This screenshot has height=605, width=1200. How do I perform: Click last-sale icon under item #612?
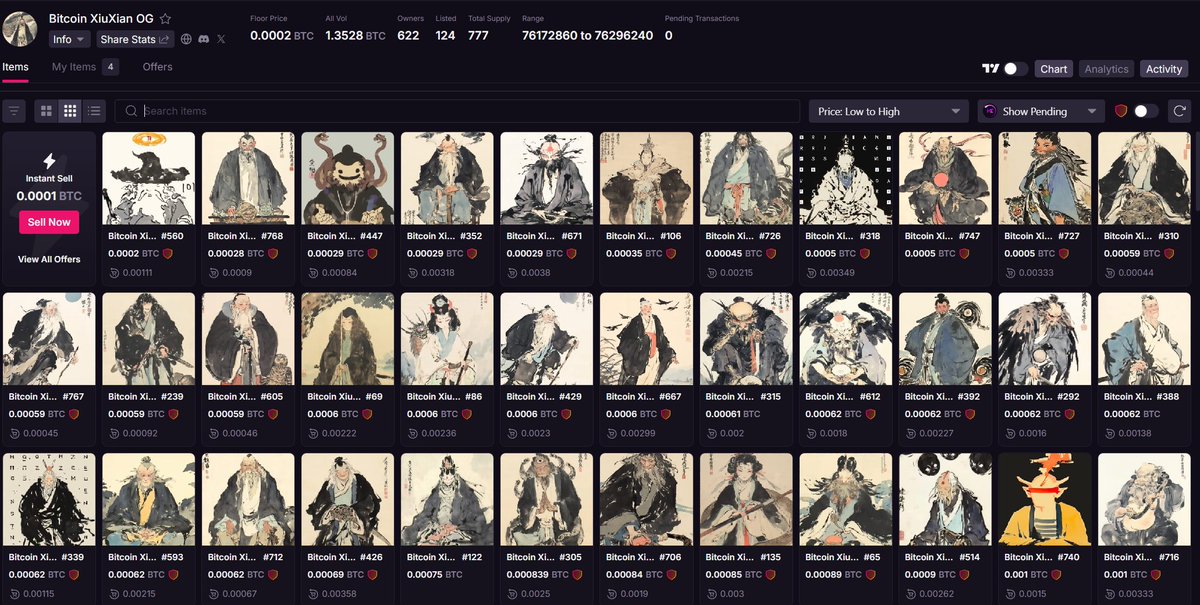click(812, 433)
